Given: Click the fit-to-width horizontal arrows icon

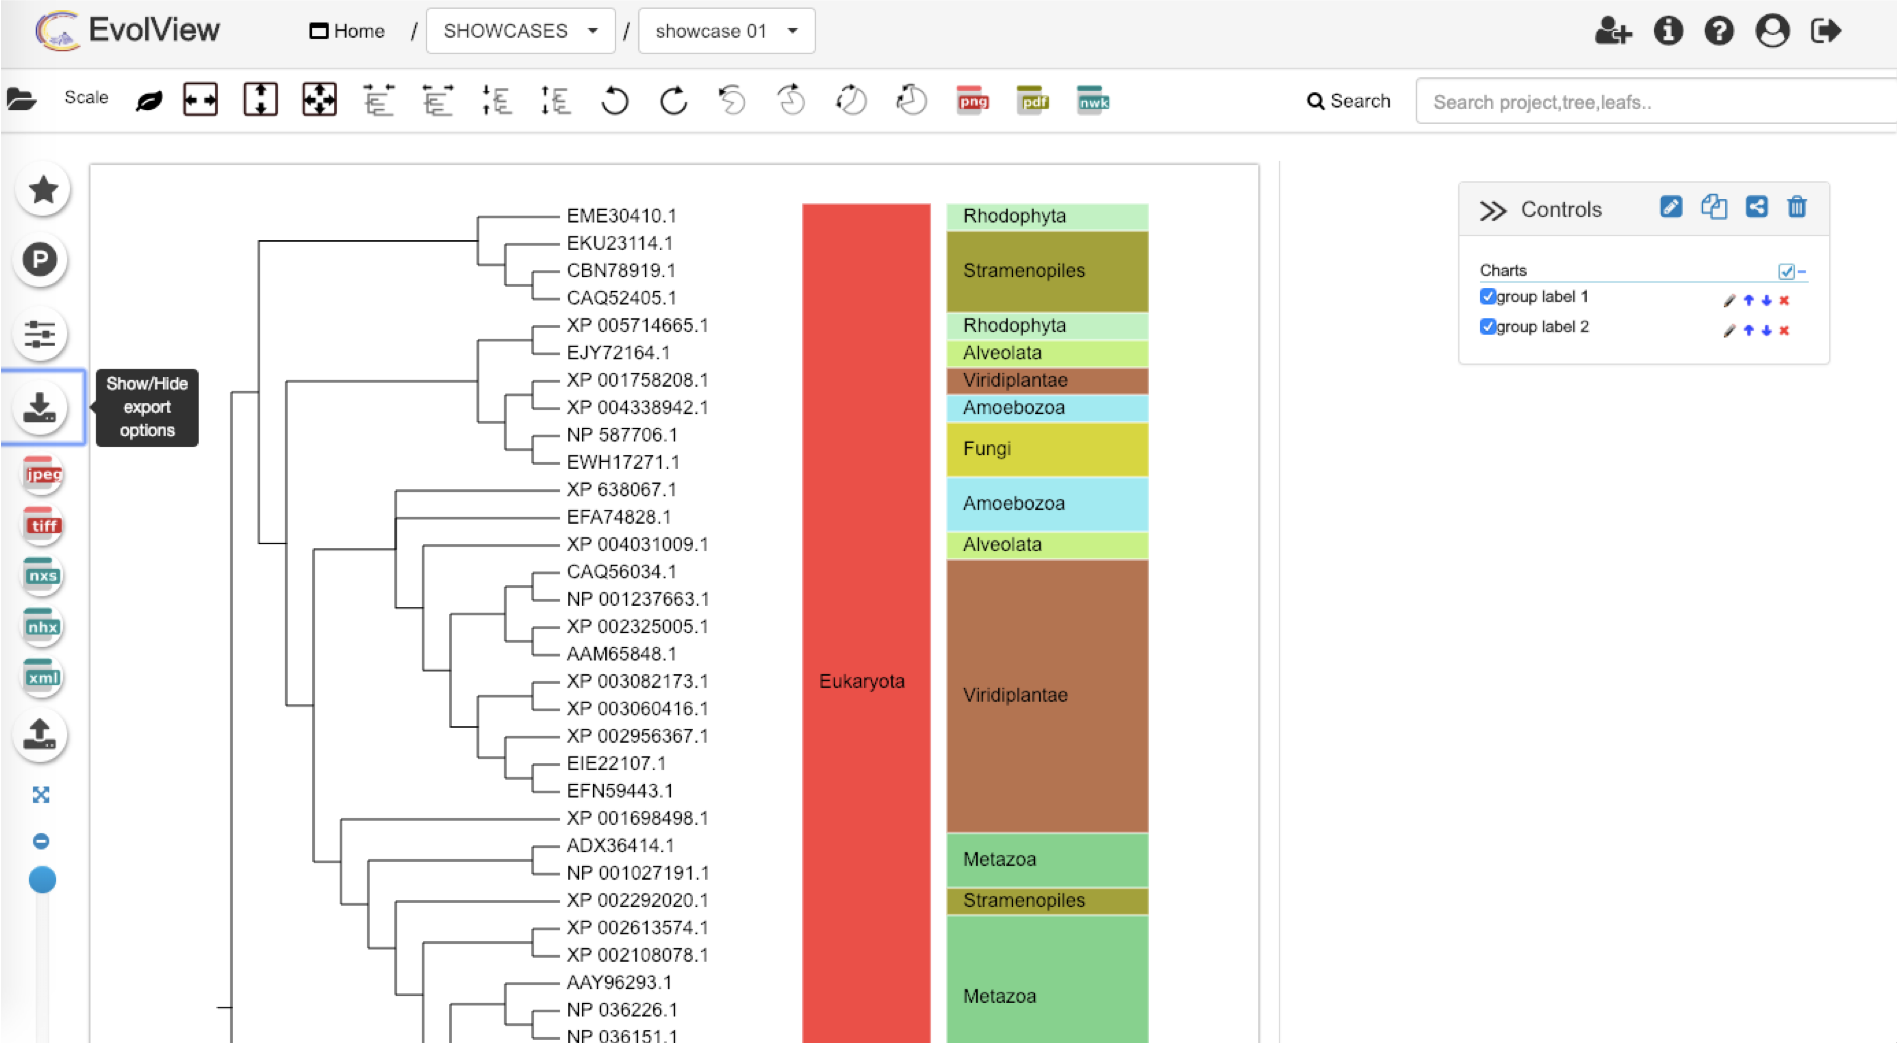Looking at the screenshot, I should click(200, 100).
